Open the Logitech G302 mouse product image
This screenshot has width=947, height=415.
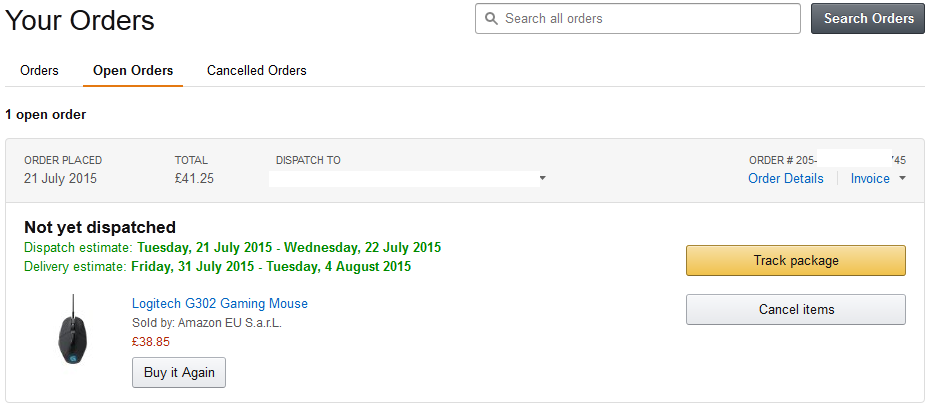click(73, 331)
